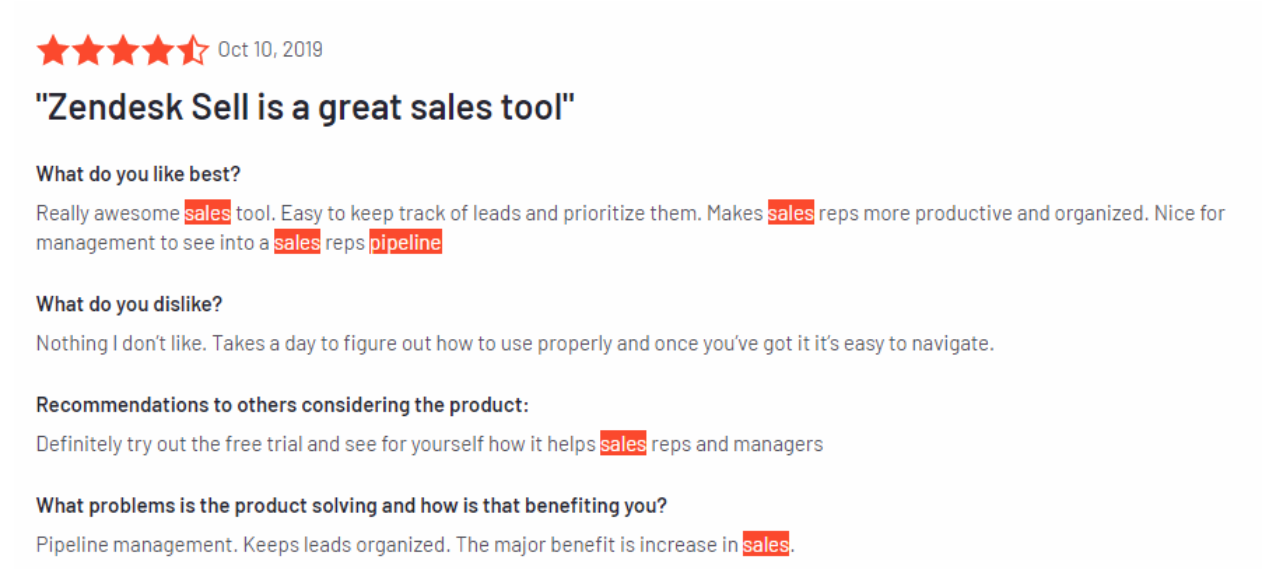Click the Oct 10, 2019 review date
The height and width of the screenshot is (578, 1274).
(x=270, y=50)
